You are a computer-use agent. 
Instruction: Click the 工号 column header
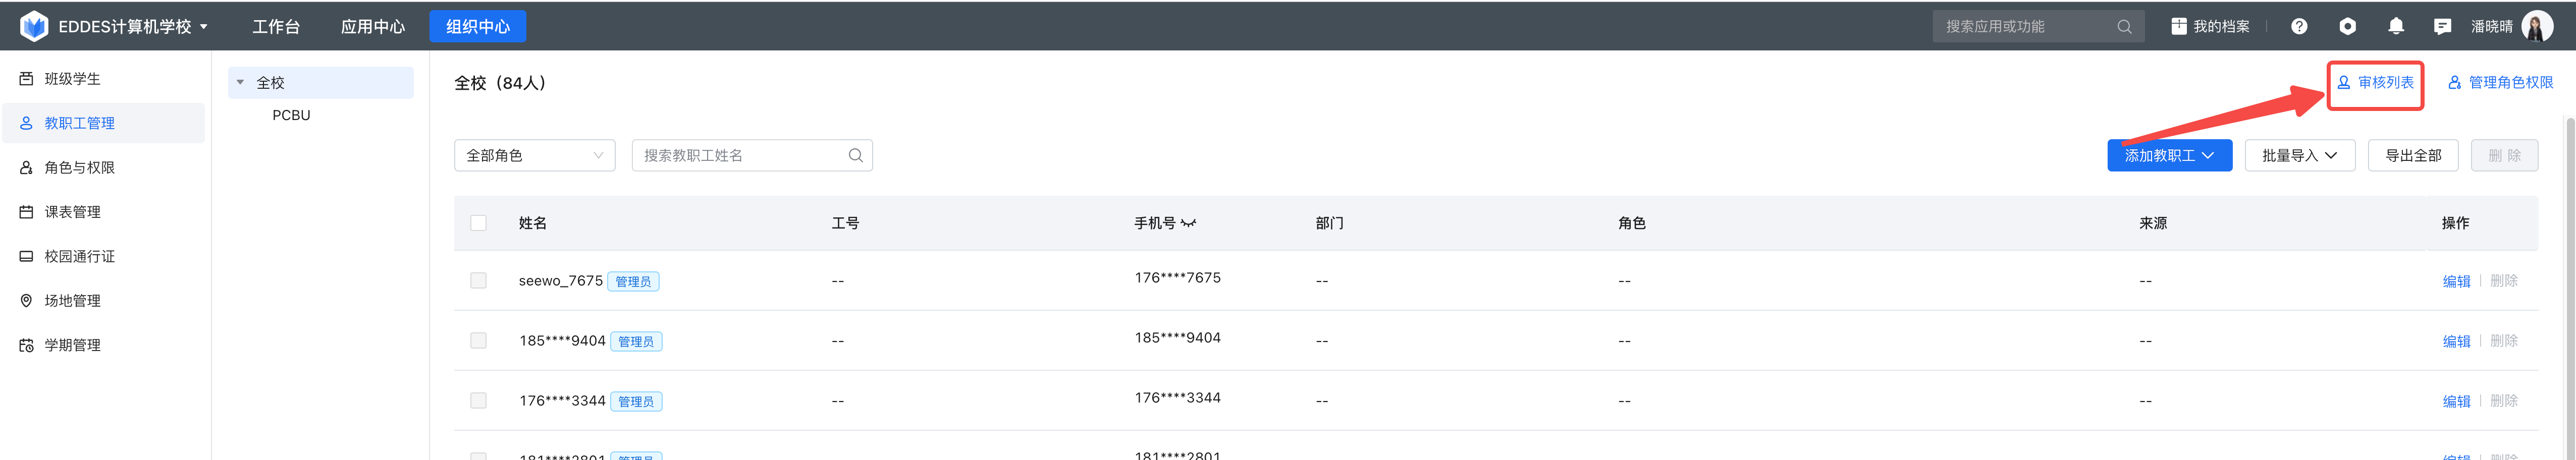[845, 223]
